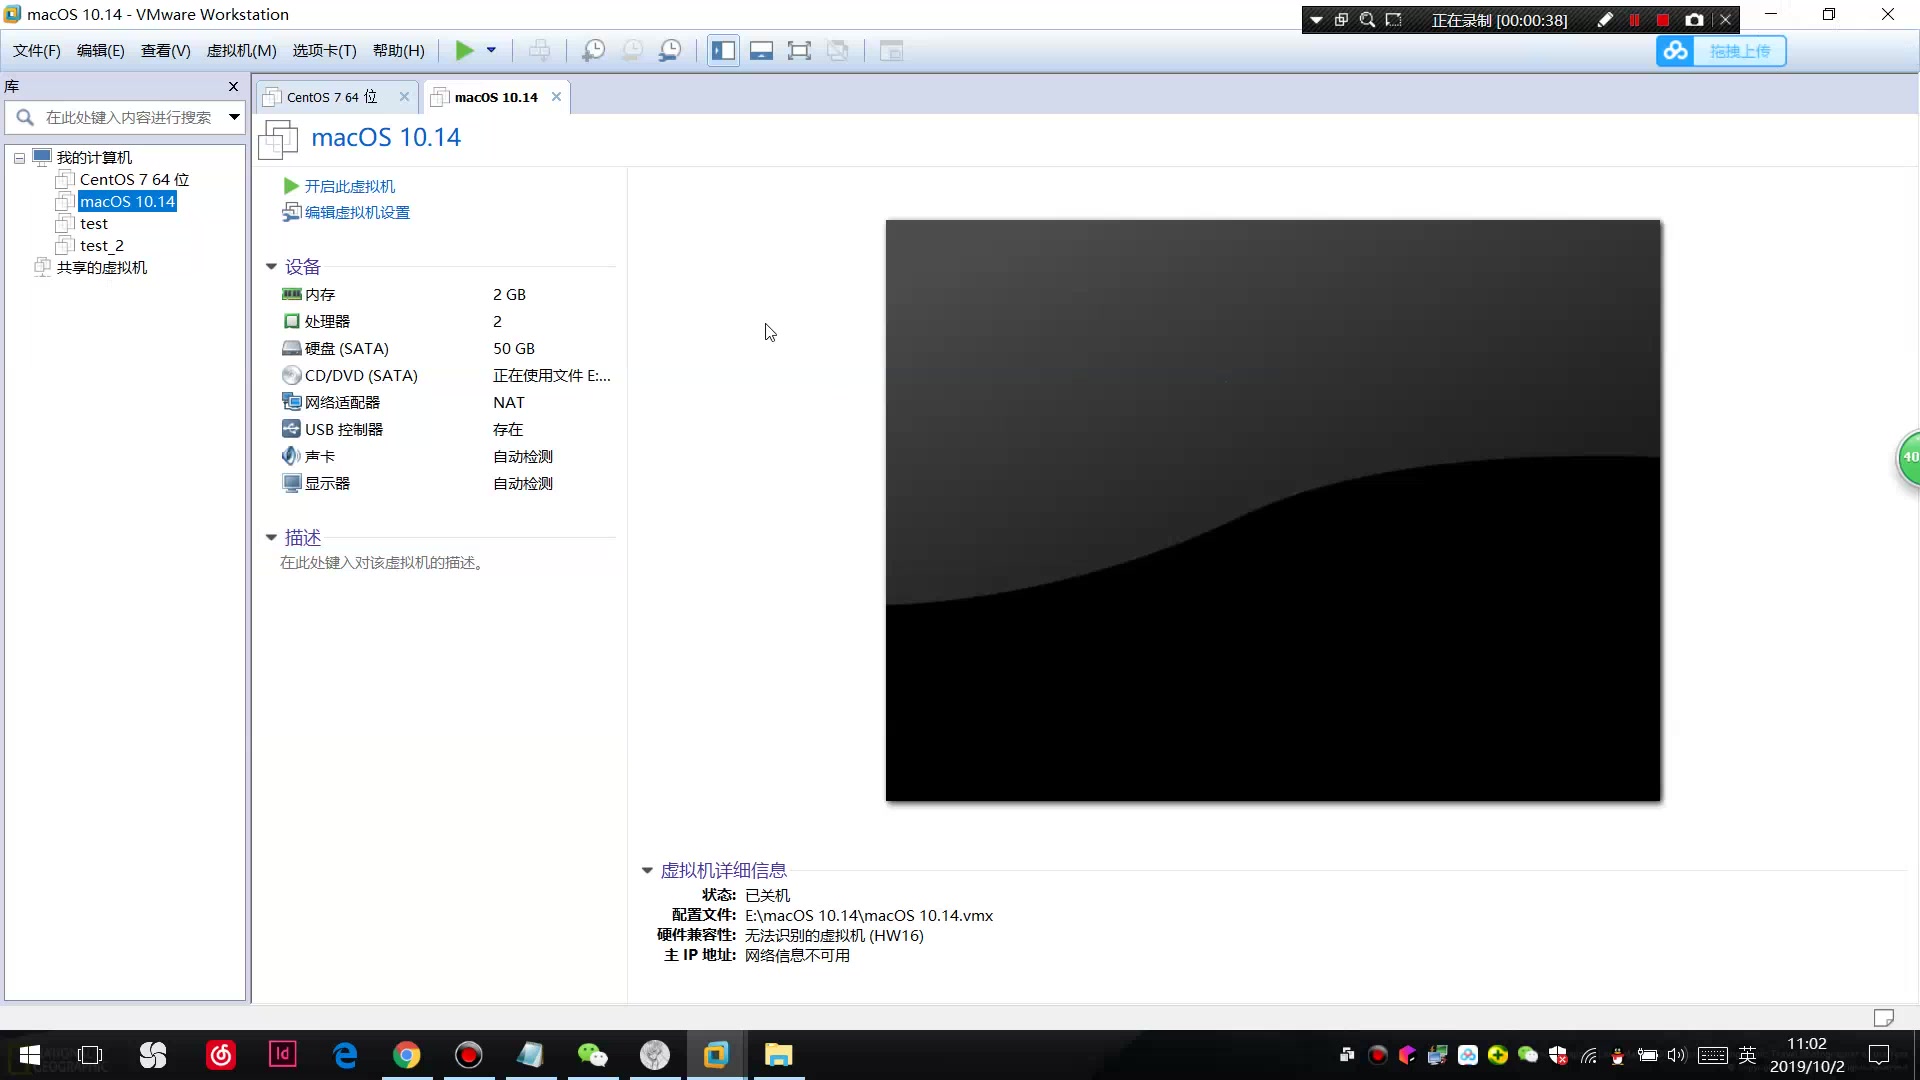The height and width of the screenshot is (1080, 1920).
Task: Click the revert to snapshot icon
Action: pyautogui.click(x=632, y=51)
